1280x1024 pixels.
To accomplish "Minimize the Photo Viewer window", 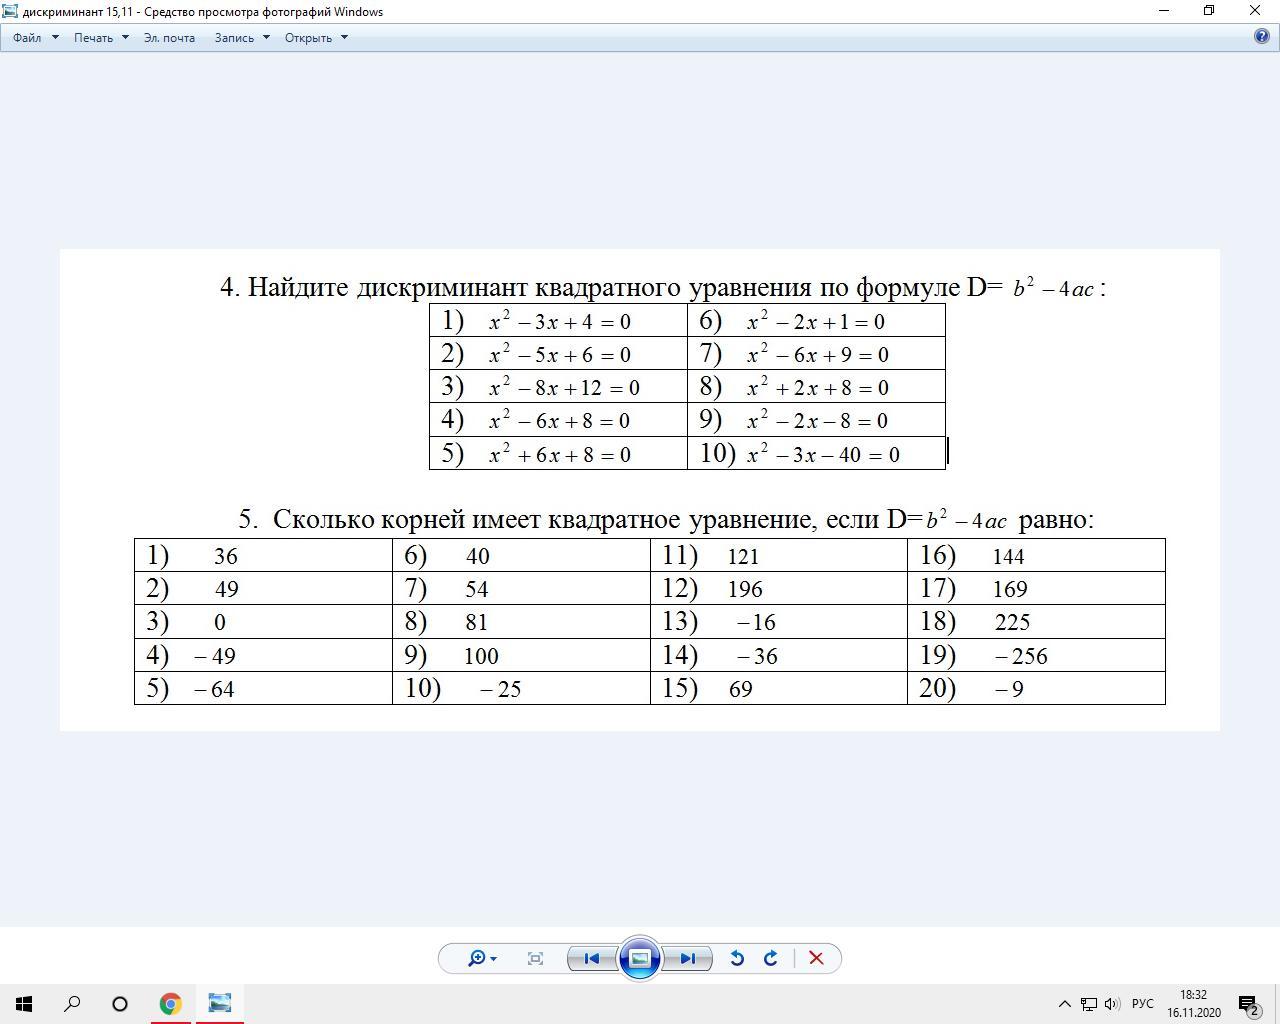I will click(x=1163, y=11).
